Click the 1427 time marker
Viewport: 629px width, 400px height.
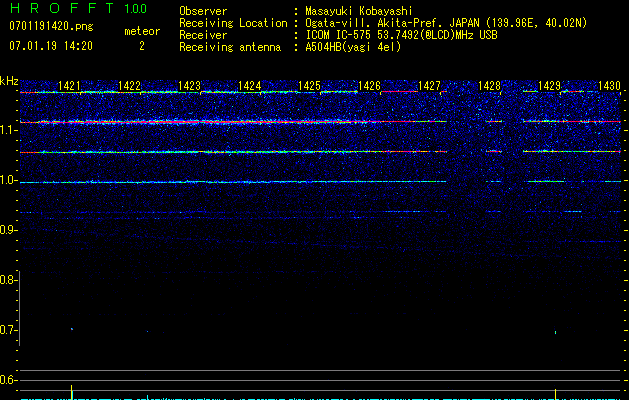click(429, 86)
